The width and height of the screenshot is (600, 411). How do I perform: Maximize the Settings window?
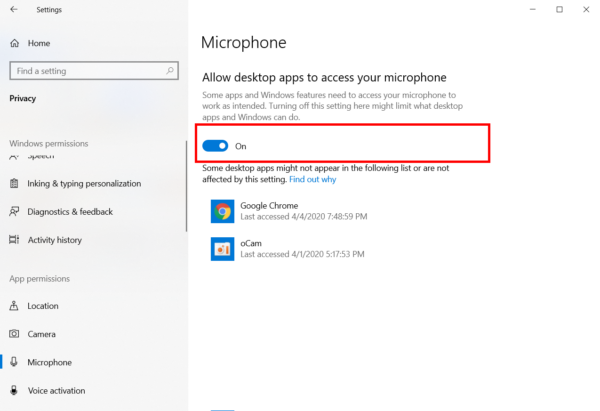click(x=559, y=10)
